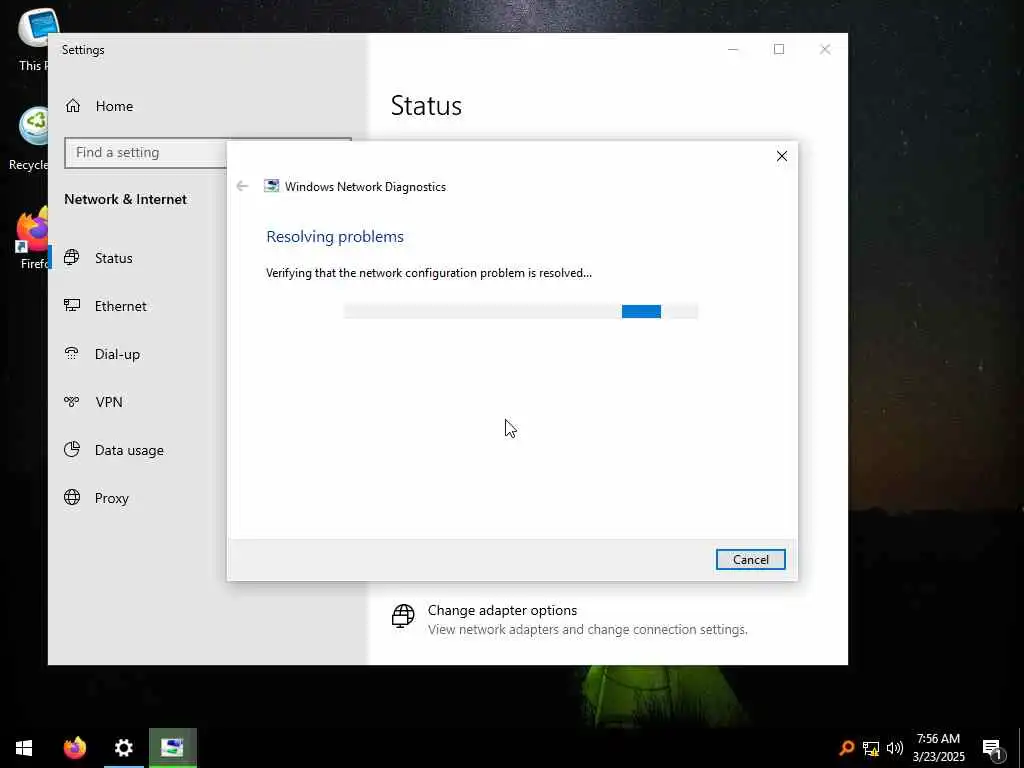Click the Settings gear on the taskbar

(123, 748)
